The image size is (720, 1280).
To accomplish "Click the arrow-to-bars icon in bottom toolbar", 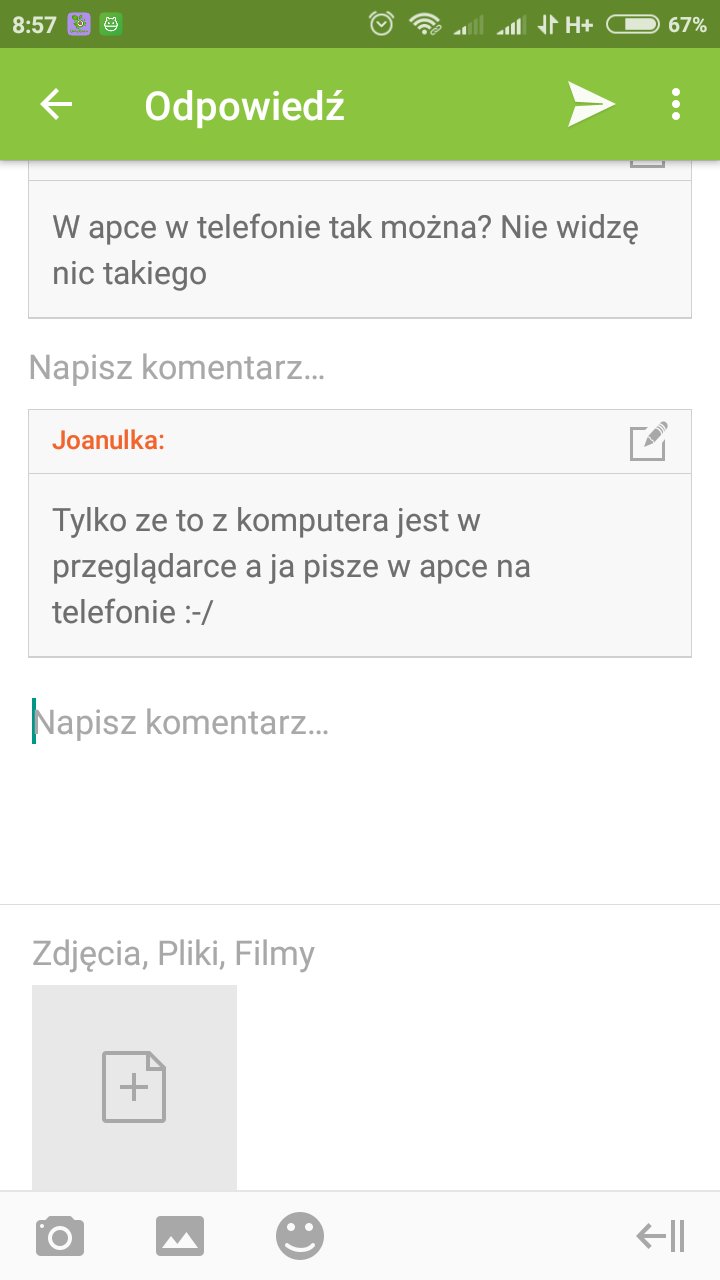I will [x=661, y=1237].
